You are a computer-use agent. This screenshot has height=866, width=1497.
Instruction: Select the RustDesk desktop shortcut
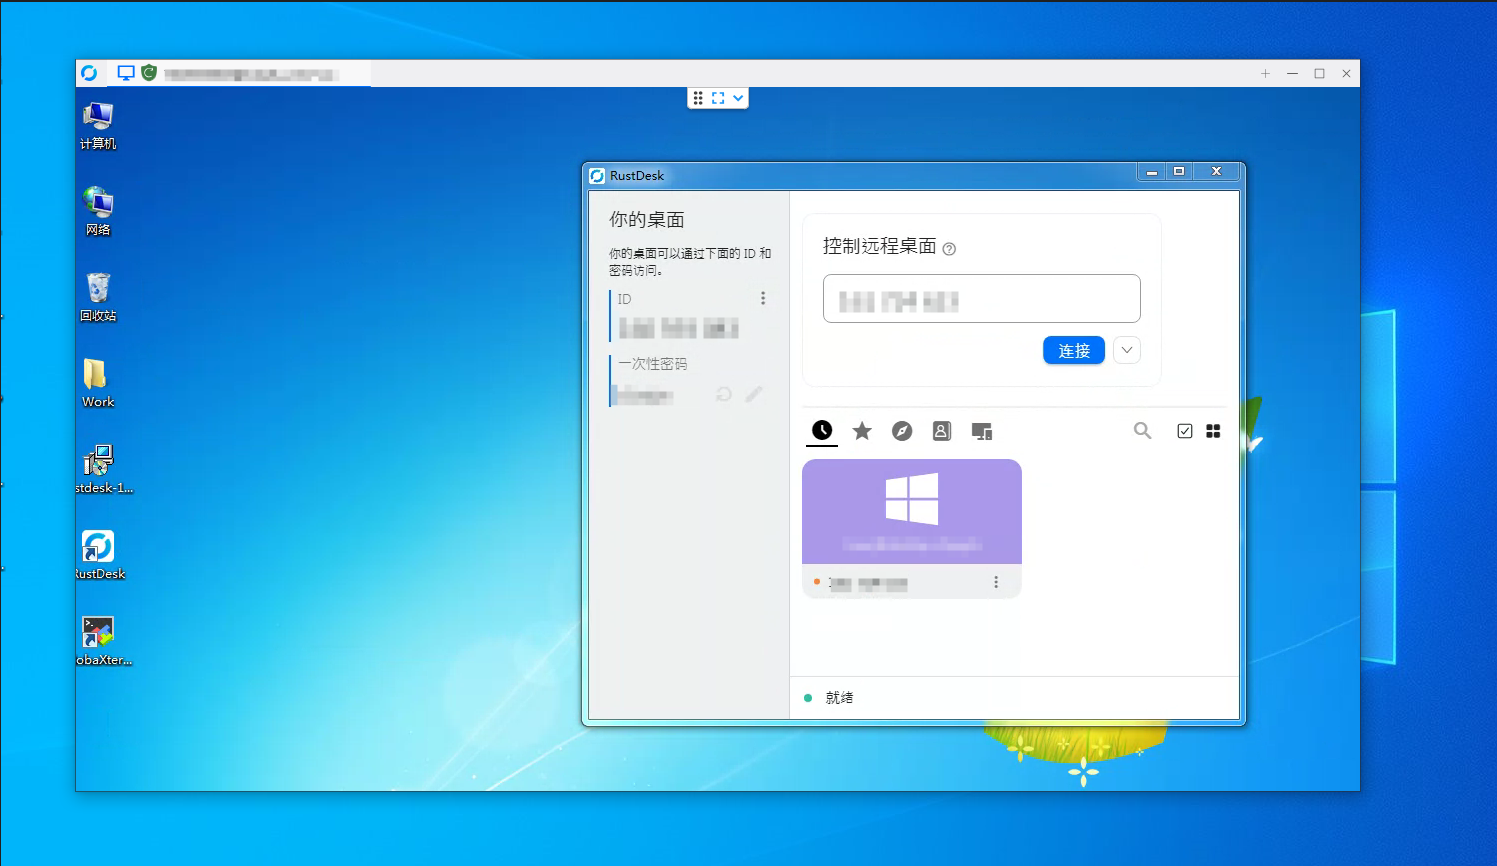(100, 556)
